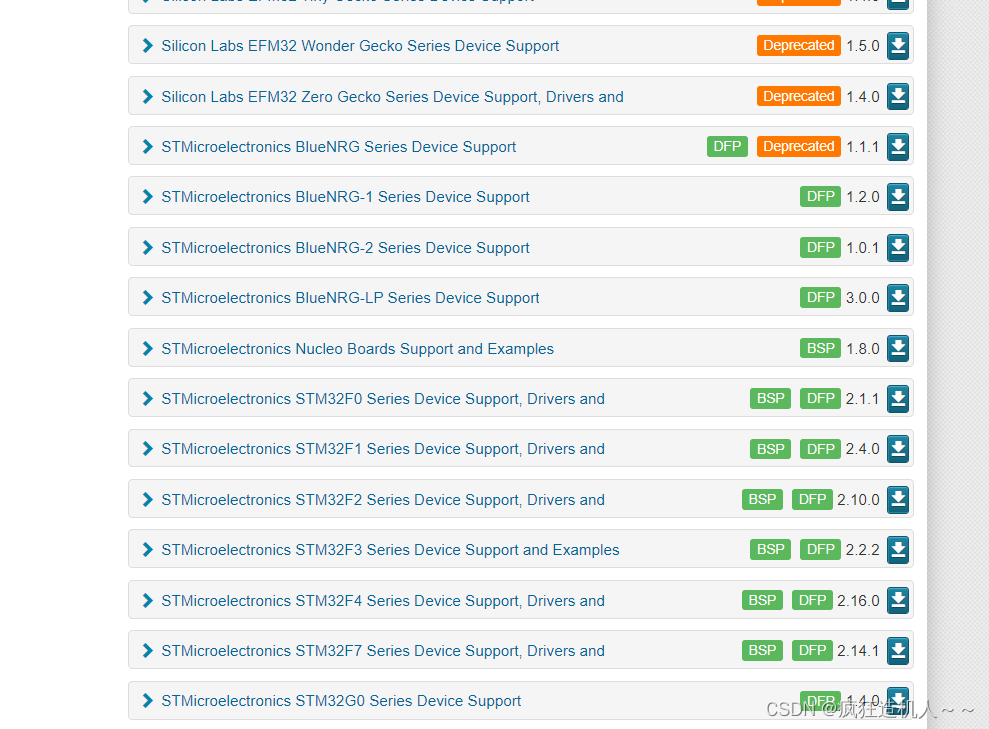Expand the STM32F1 Series row chevron
This screenshot has width=989, height=729.
pyautogui.click(x=148, y=448)
